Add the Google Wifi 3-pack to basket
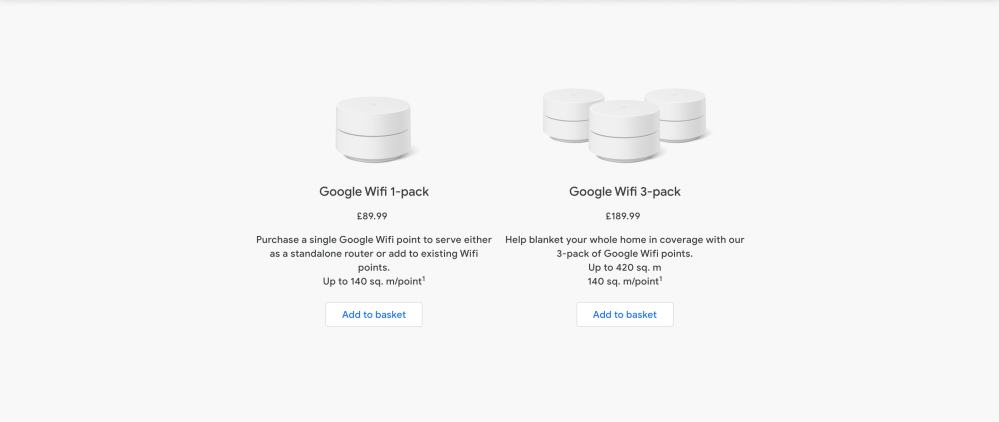 coord(624,314)
